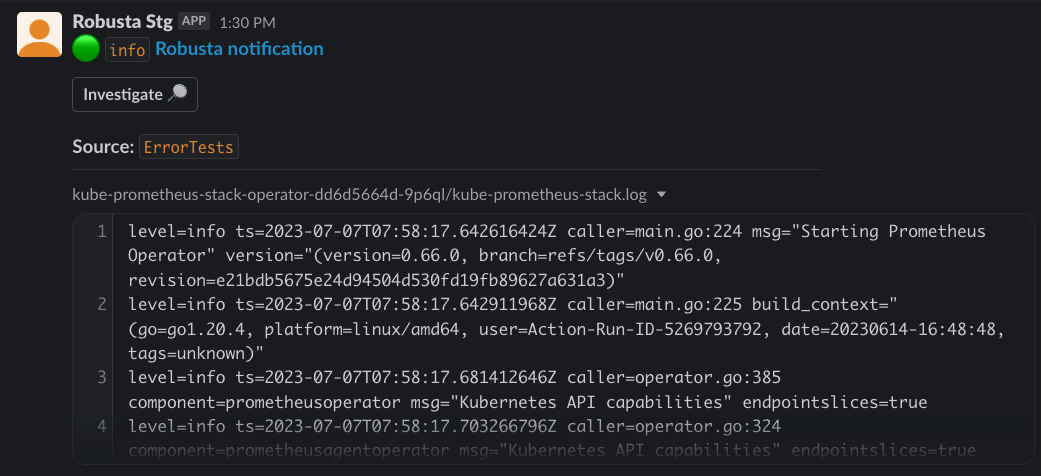The width and height of the screenshot is (1041, 476).
Task: Click the magnifying glass icon in Investigate
Action: pyautogui.click(x=177, y=95)
